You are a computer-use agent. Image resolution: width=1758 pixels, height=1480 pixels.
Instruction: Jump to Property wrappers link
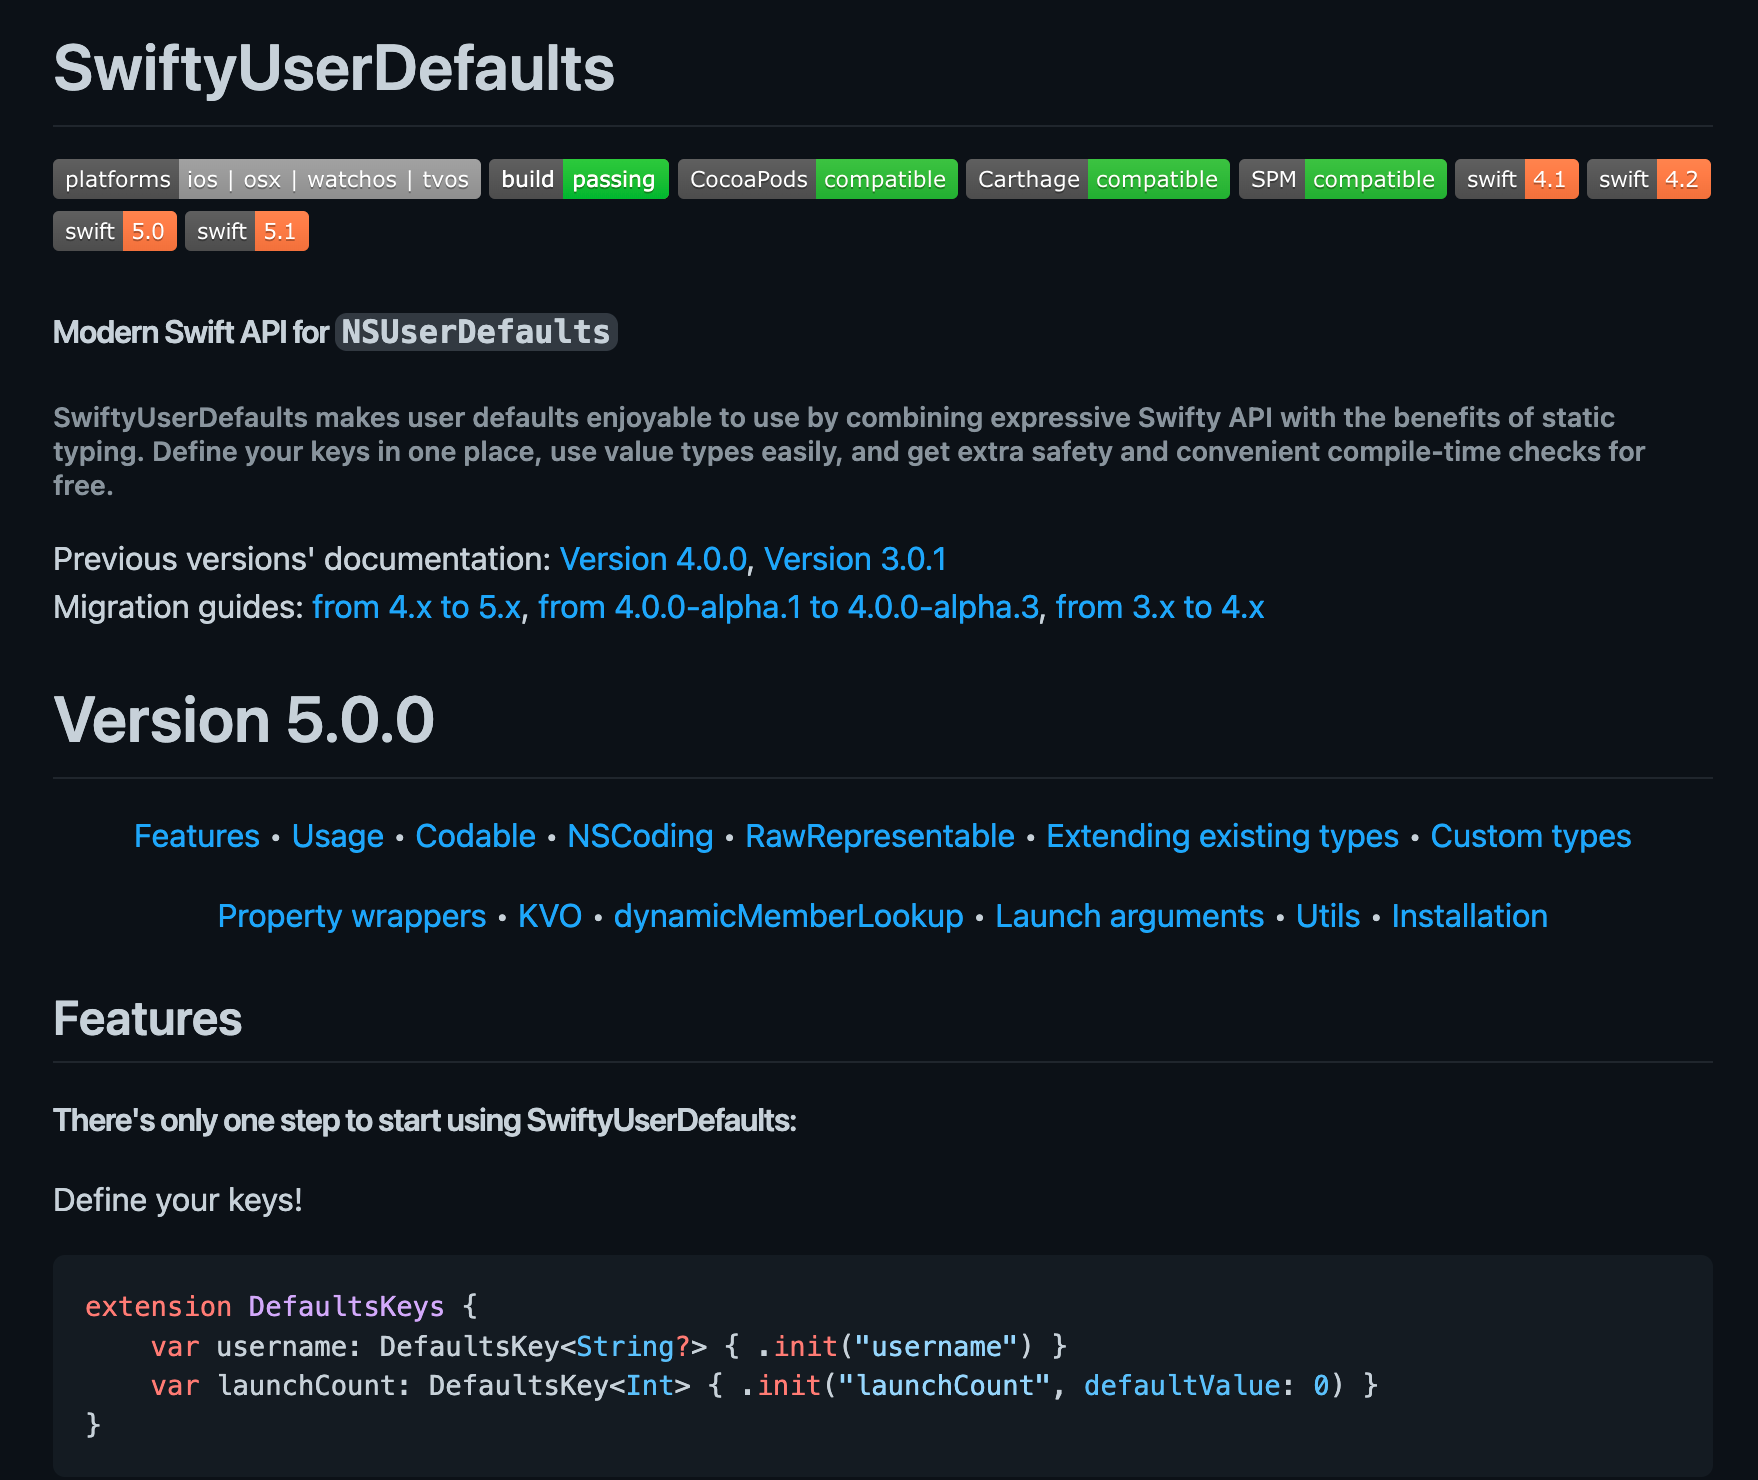(x=352, y=916)
